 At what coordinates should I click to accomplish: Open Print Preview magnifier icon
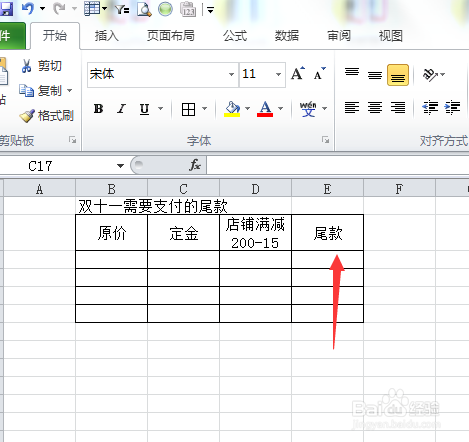(x=144, y=9)
